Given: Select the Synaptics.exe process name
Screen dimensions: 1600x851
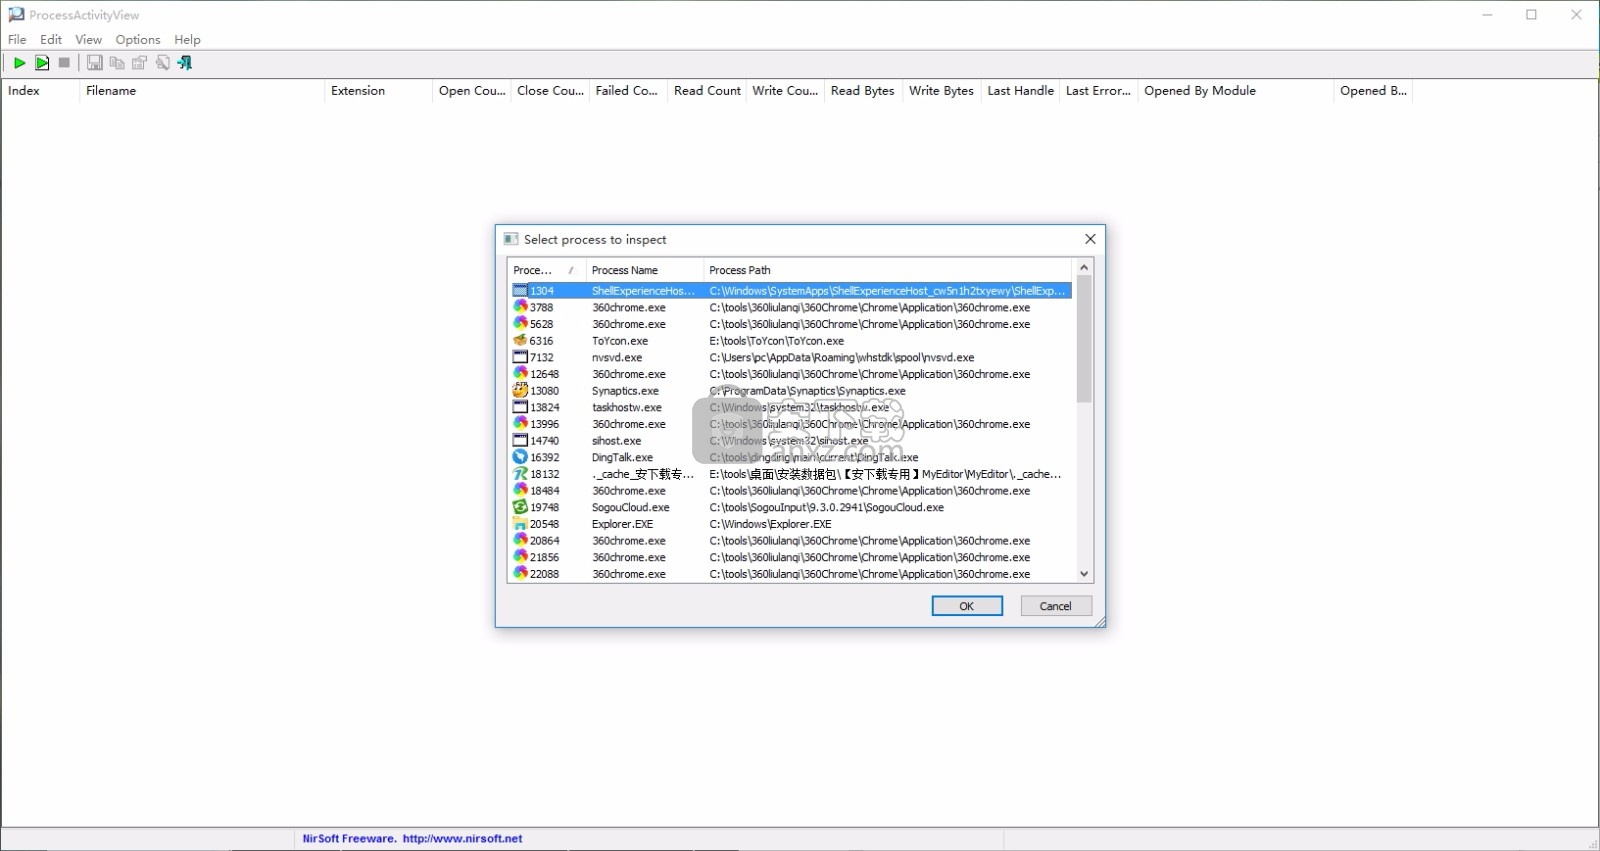Looking at the screenshot, I should [x=625, y=391].
